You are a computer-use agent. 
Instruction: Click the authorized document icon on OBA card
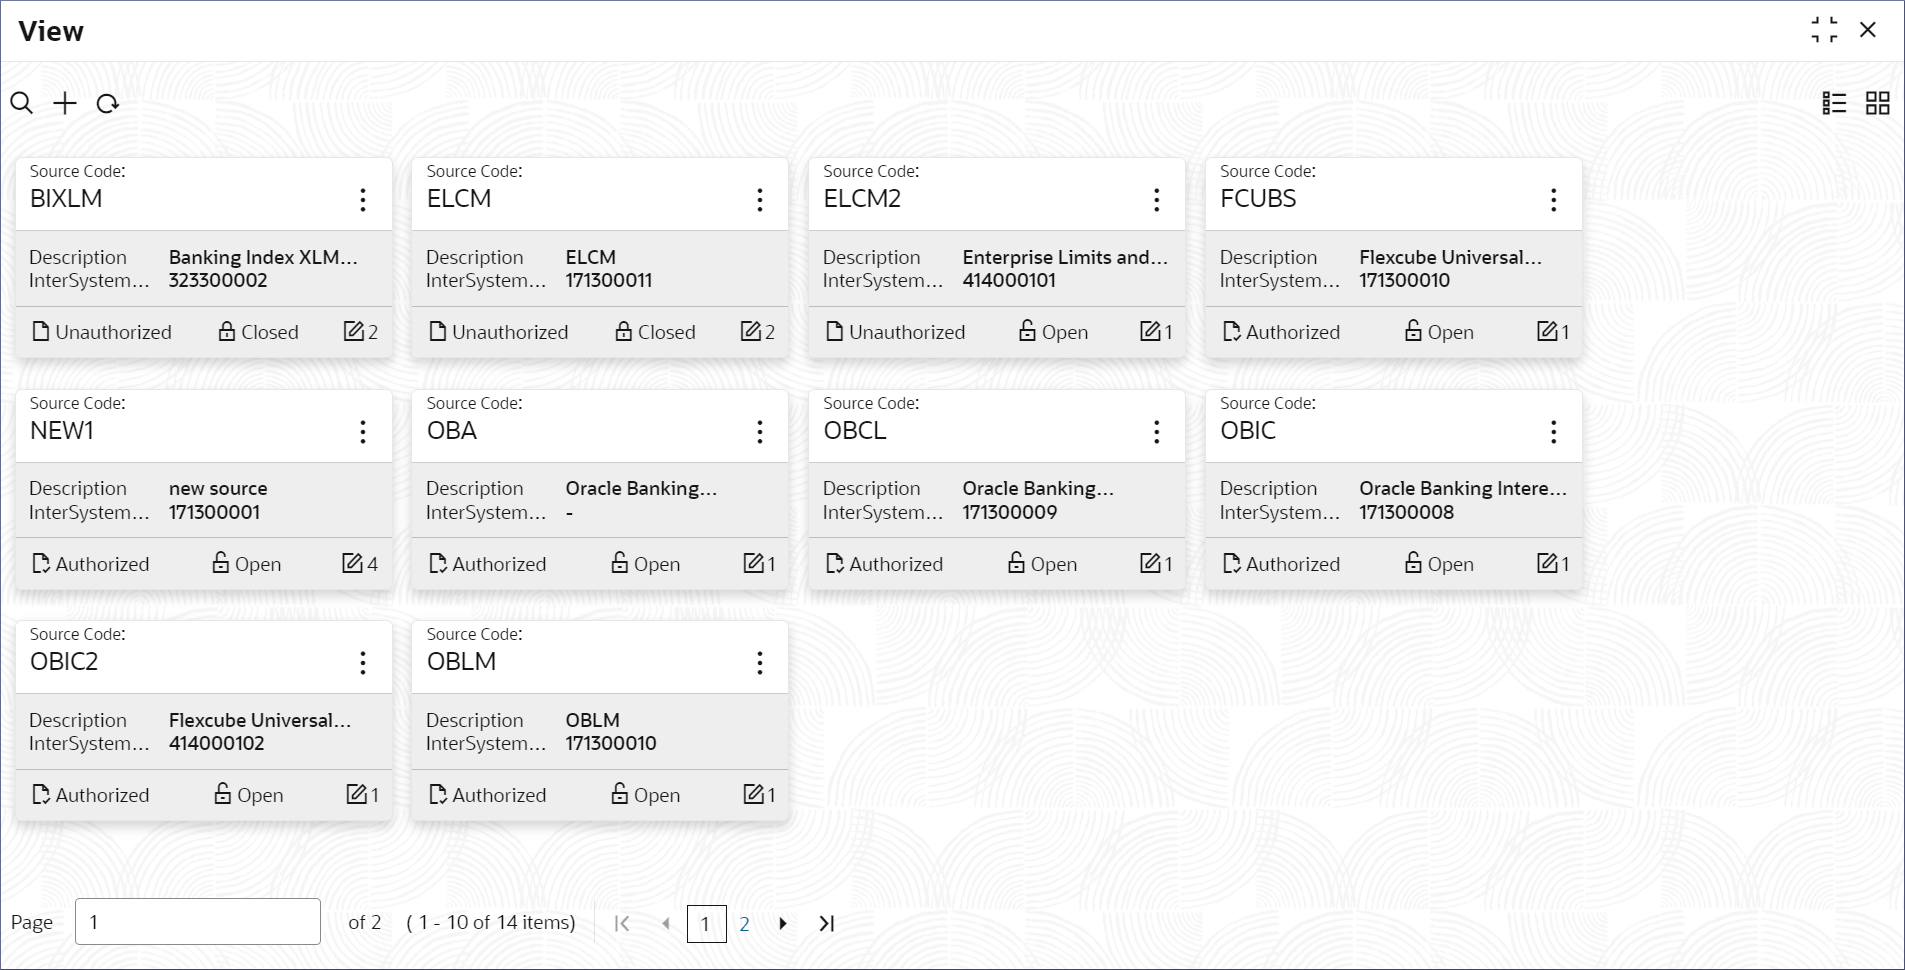click(x=438, y=563)
